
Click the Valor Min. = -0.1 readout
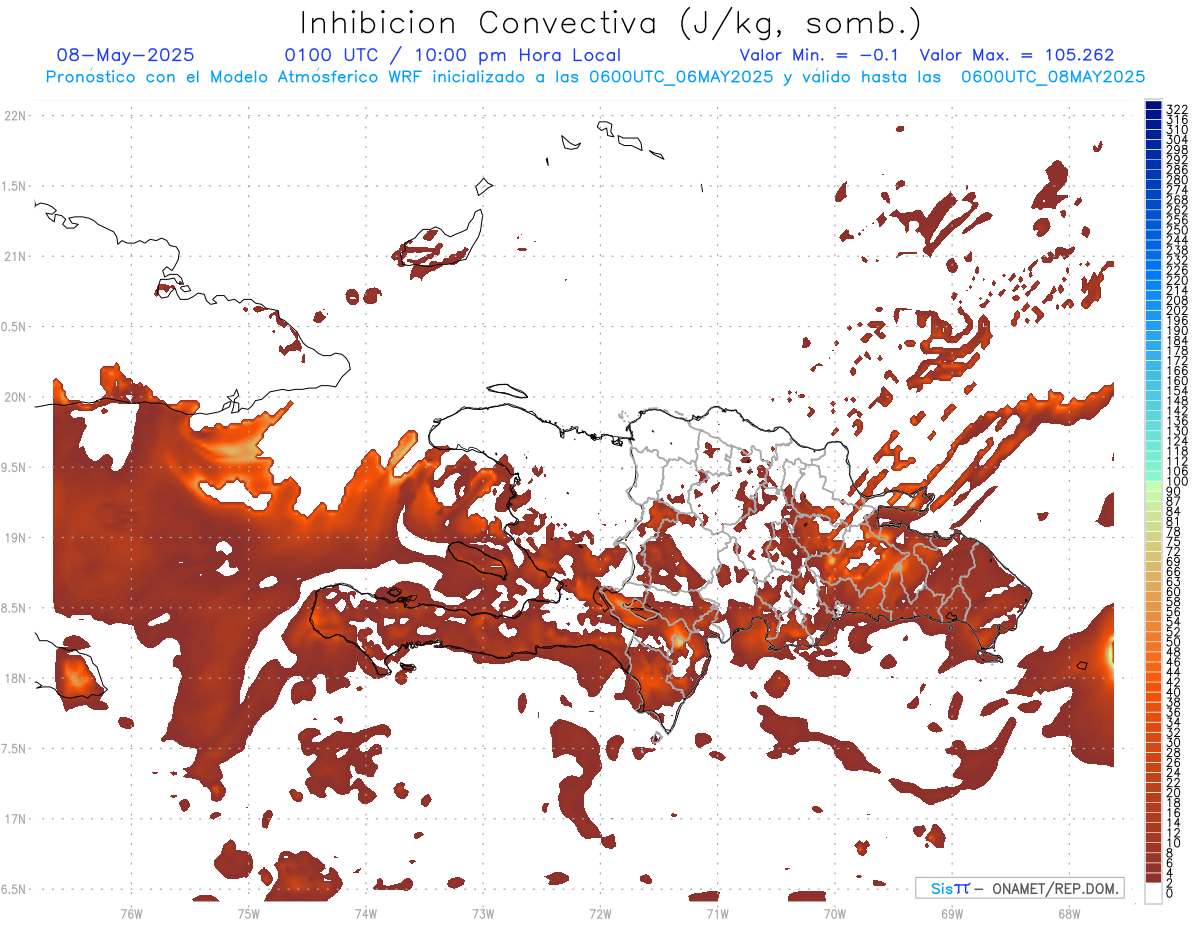819,55
